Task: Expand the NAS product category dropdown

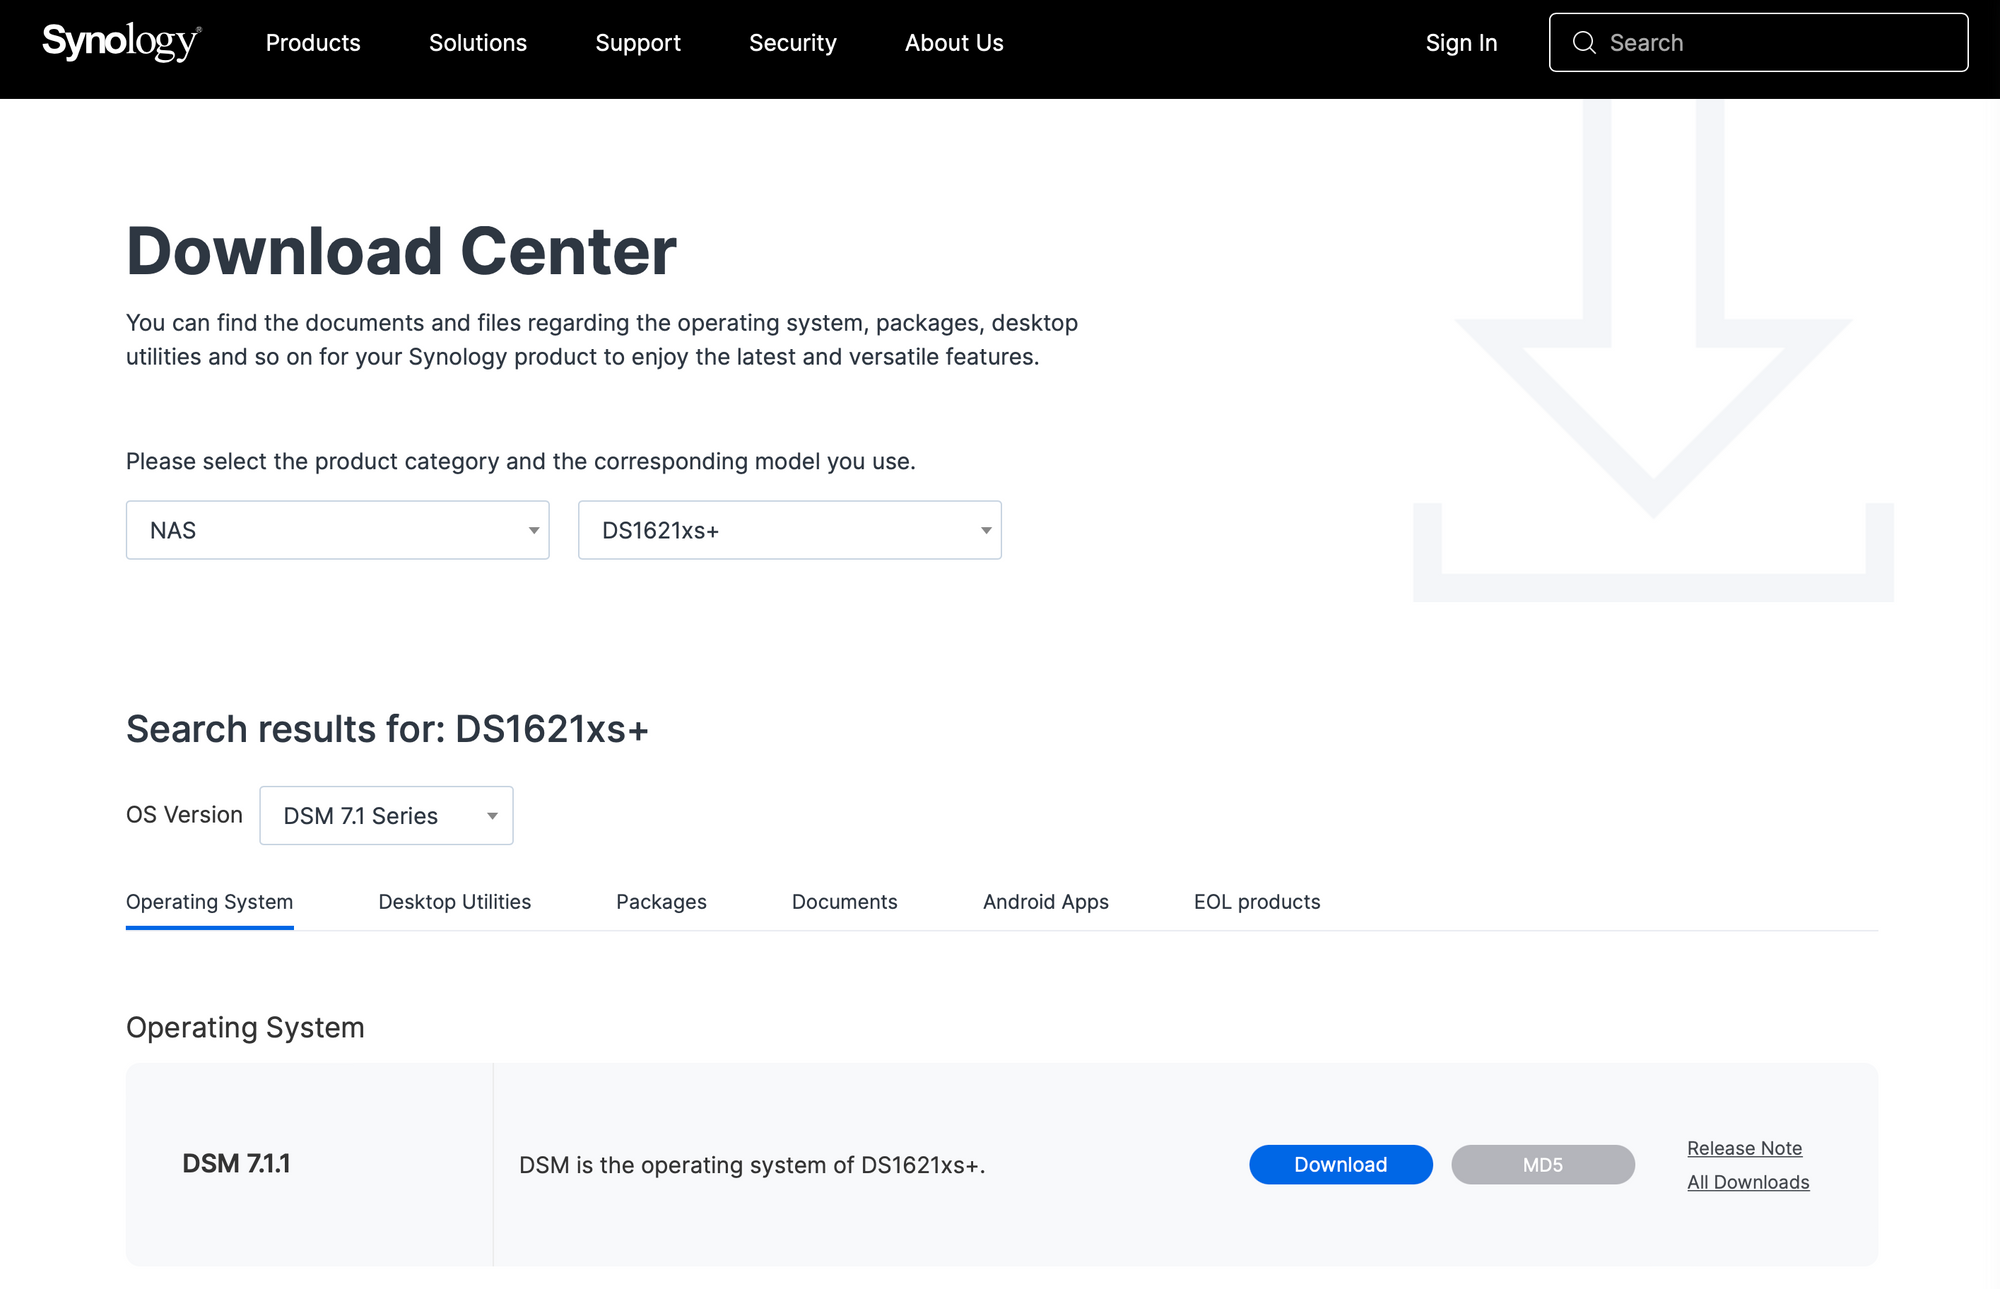Action: point(338,530)
